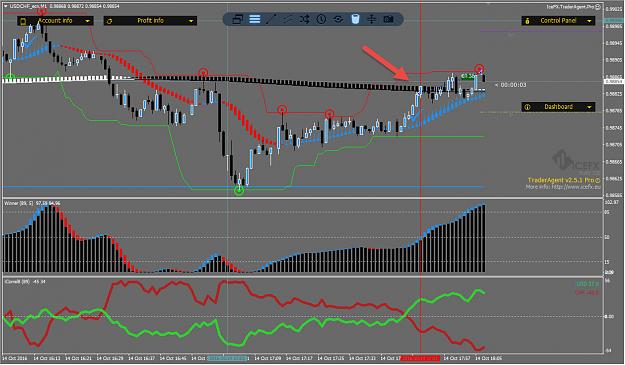The image size is (625, 365).
Task: Expand the Dashboard dropdown arrow
Action: click(x=589, y=107)
